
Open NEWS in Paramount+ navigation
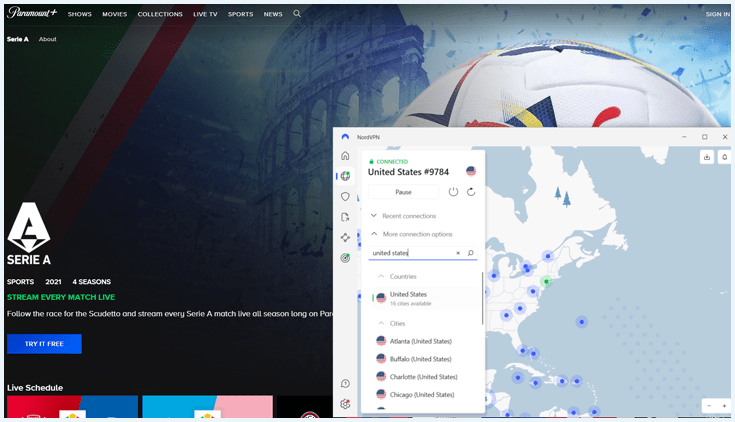(x=273, y=14)
